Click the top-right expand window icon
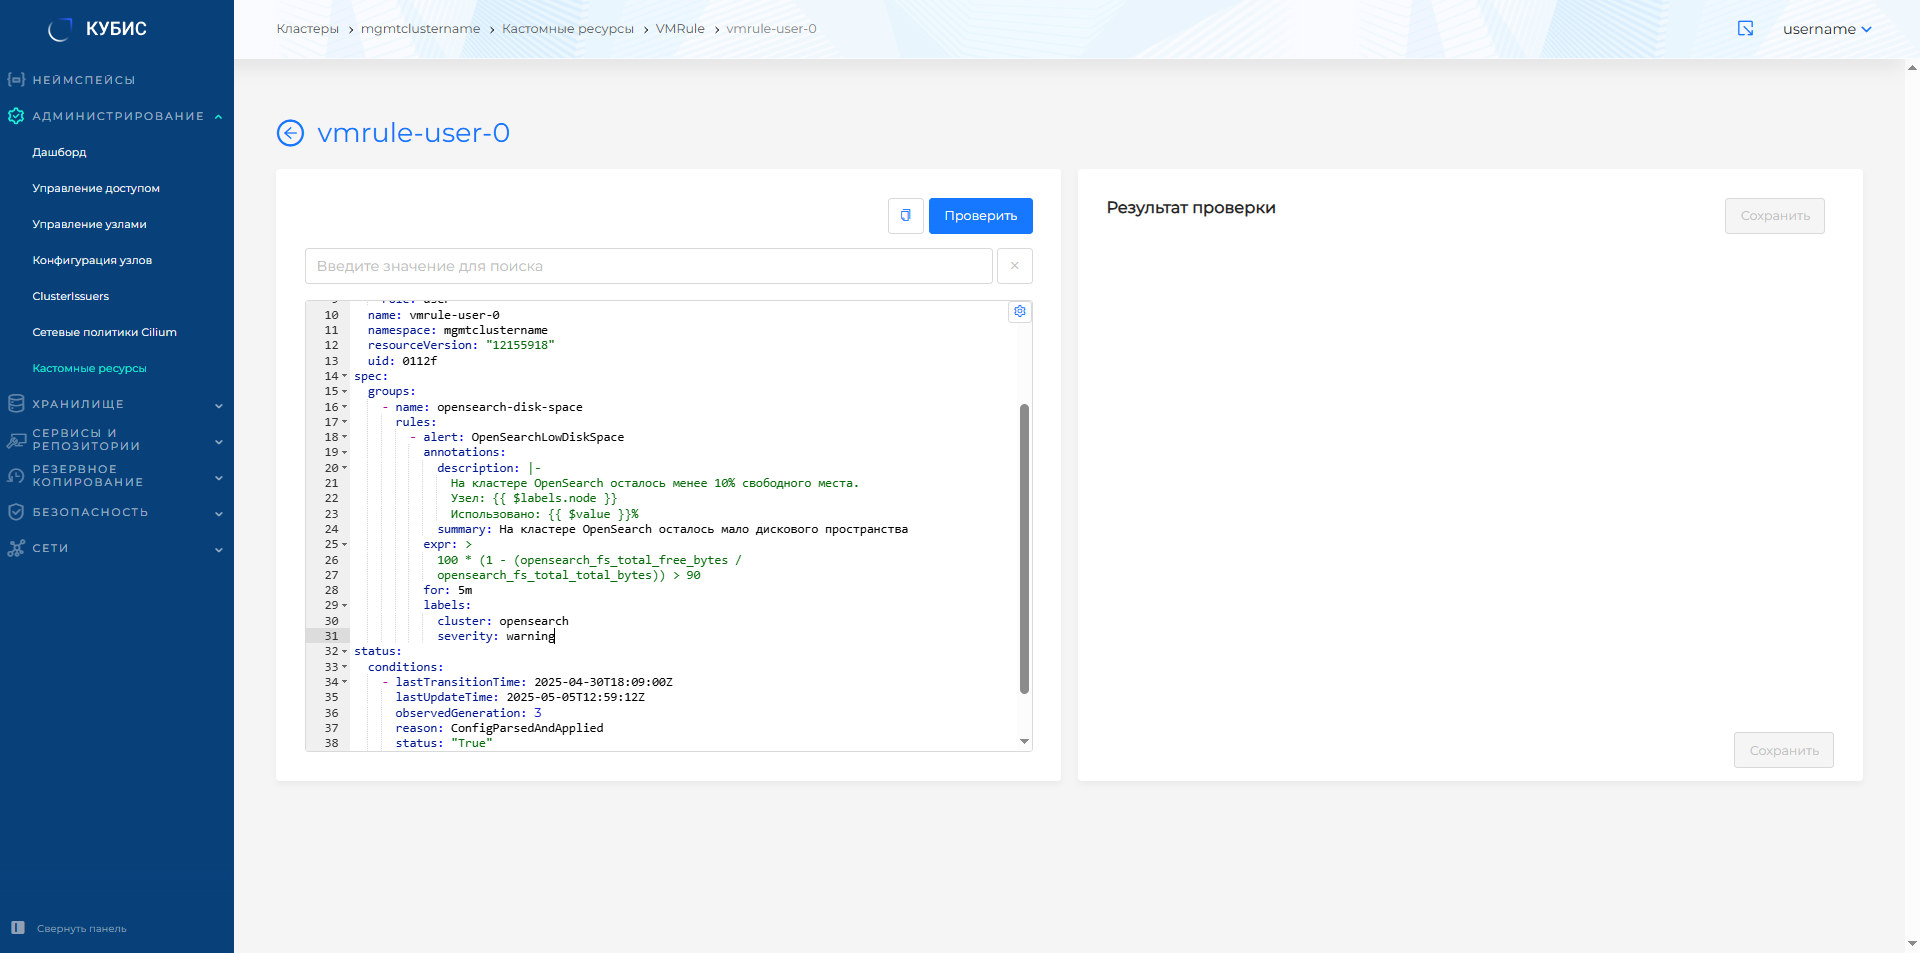This screenshot has width=1920, height=953. (1745, 29)
